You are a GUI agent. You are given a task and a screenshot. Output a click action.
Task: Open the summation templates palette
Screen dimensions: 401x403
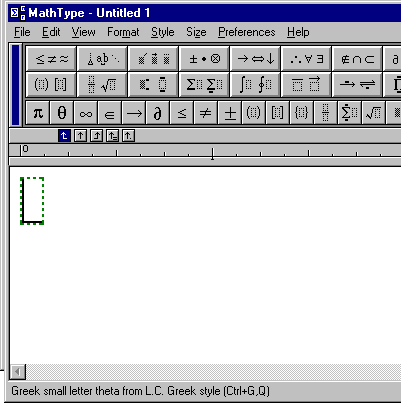coord(204,84)
